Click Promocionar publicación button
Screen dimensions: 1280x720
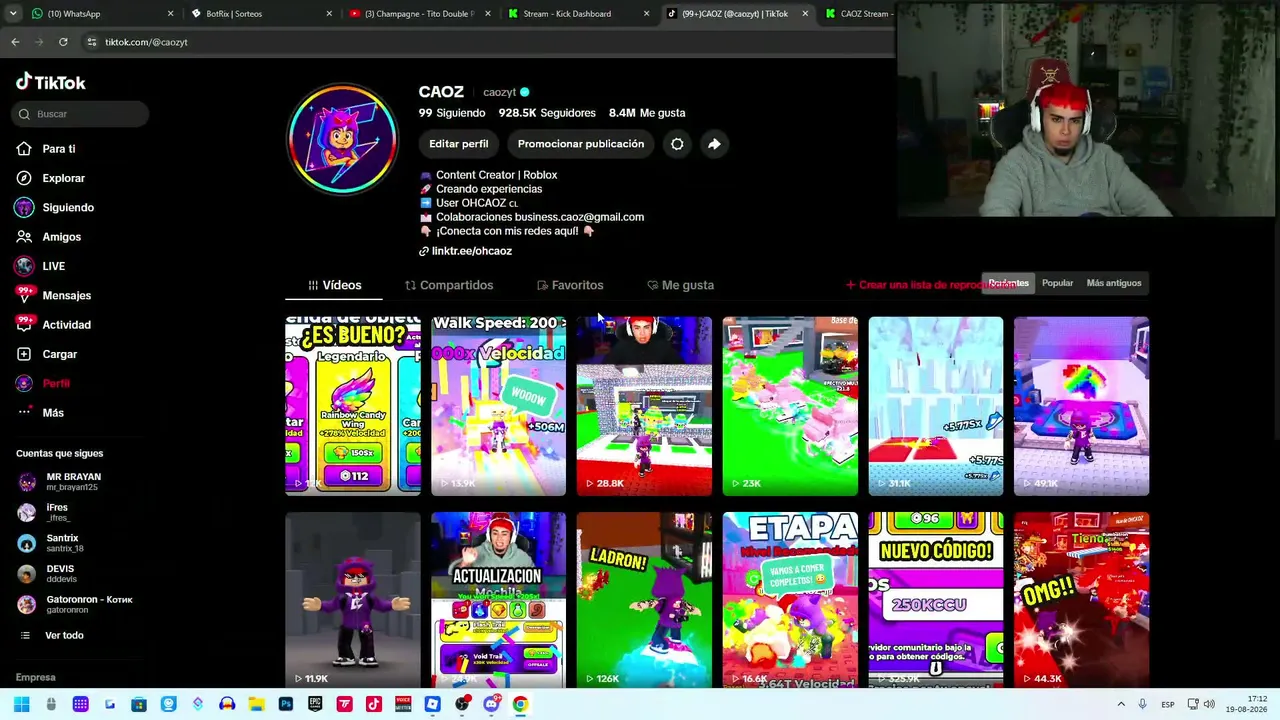tap(581, 144)
